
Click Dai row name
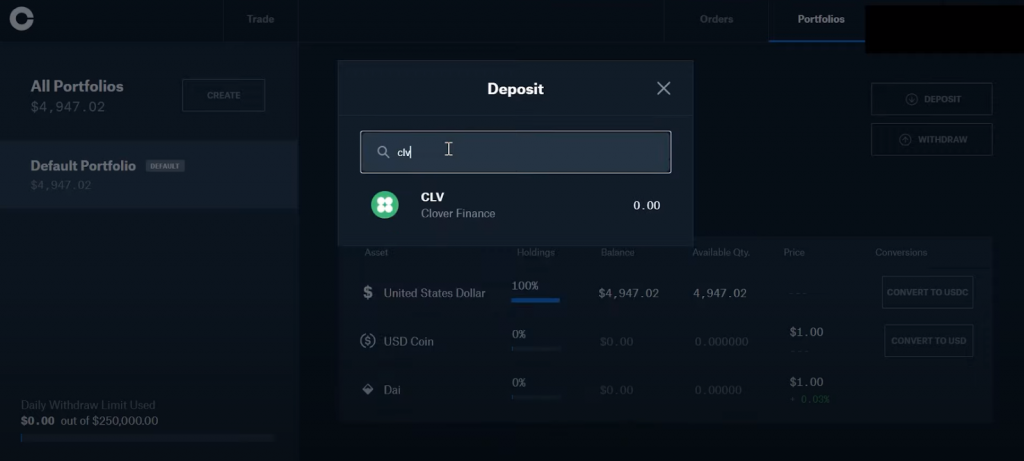(x=392, y=390)
